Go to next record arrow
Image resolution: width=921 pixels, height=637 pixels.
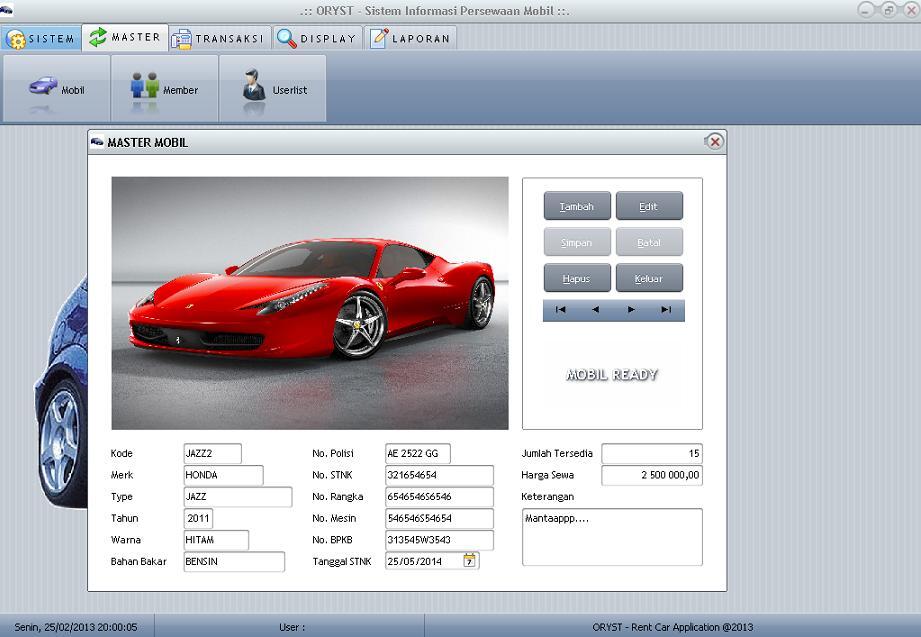[631, 310]
